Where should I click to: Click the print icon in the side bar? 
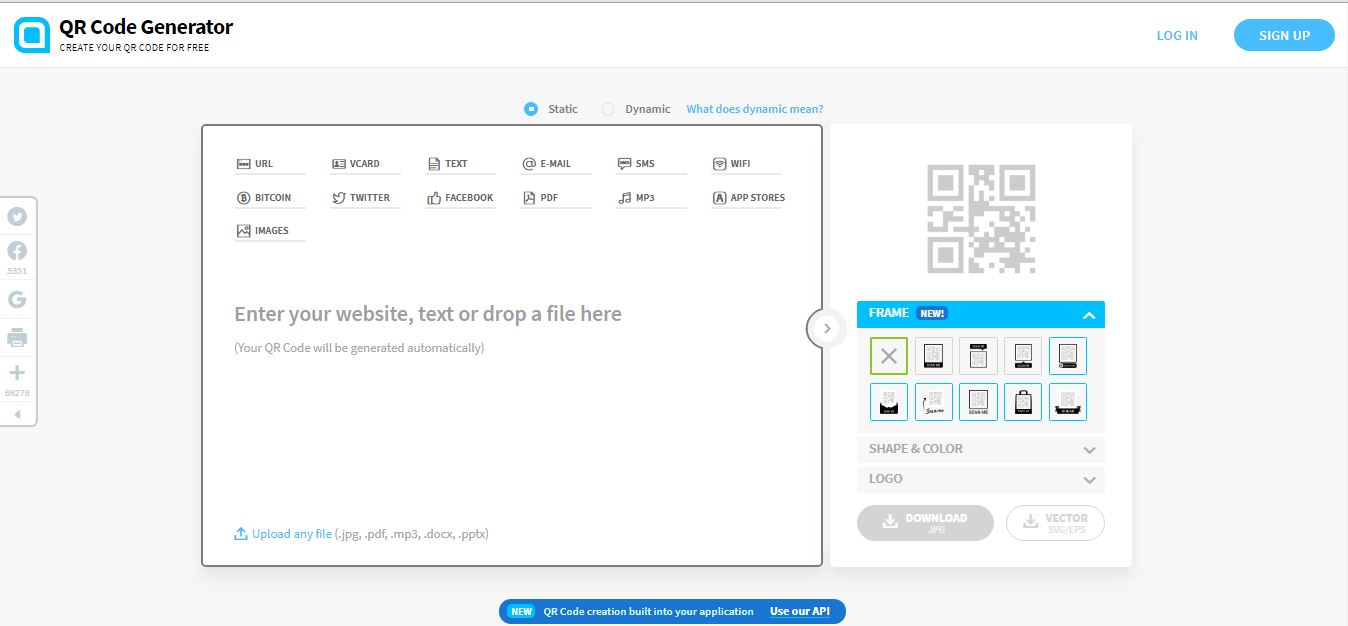click(17, 337)
